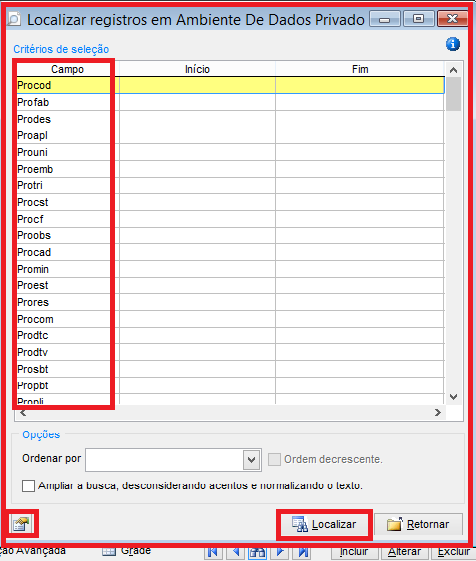Click the Início cell of Procod row
The image size is (476, 561).
coord(197,86)
